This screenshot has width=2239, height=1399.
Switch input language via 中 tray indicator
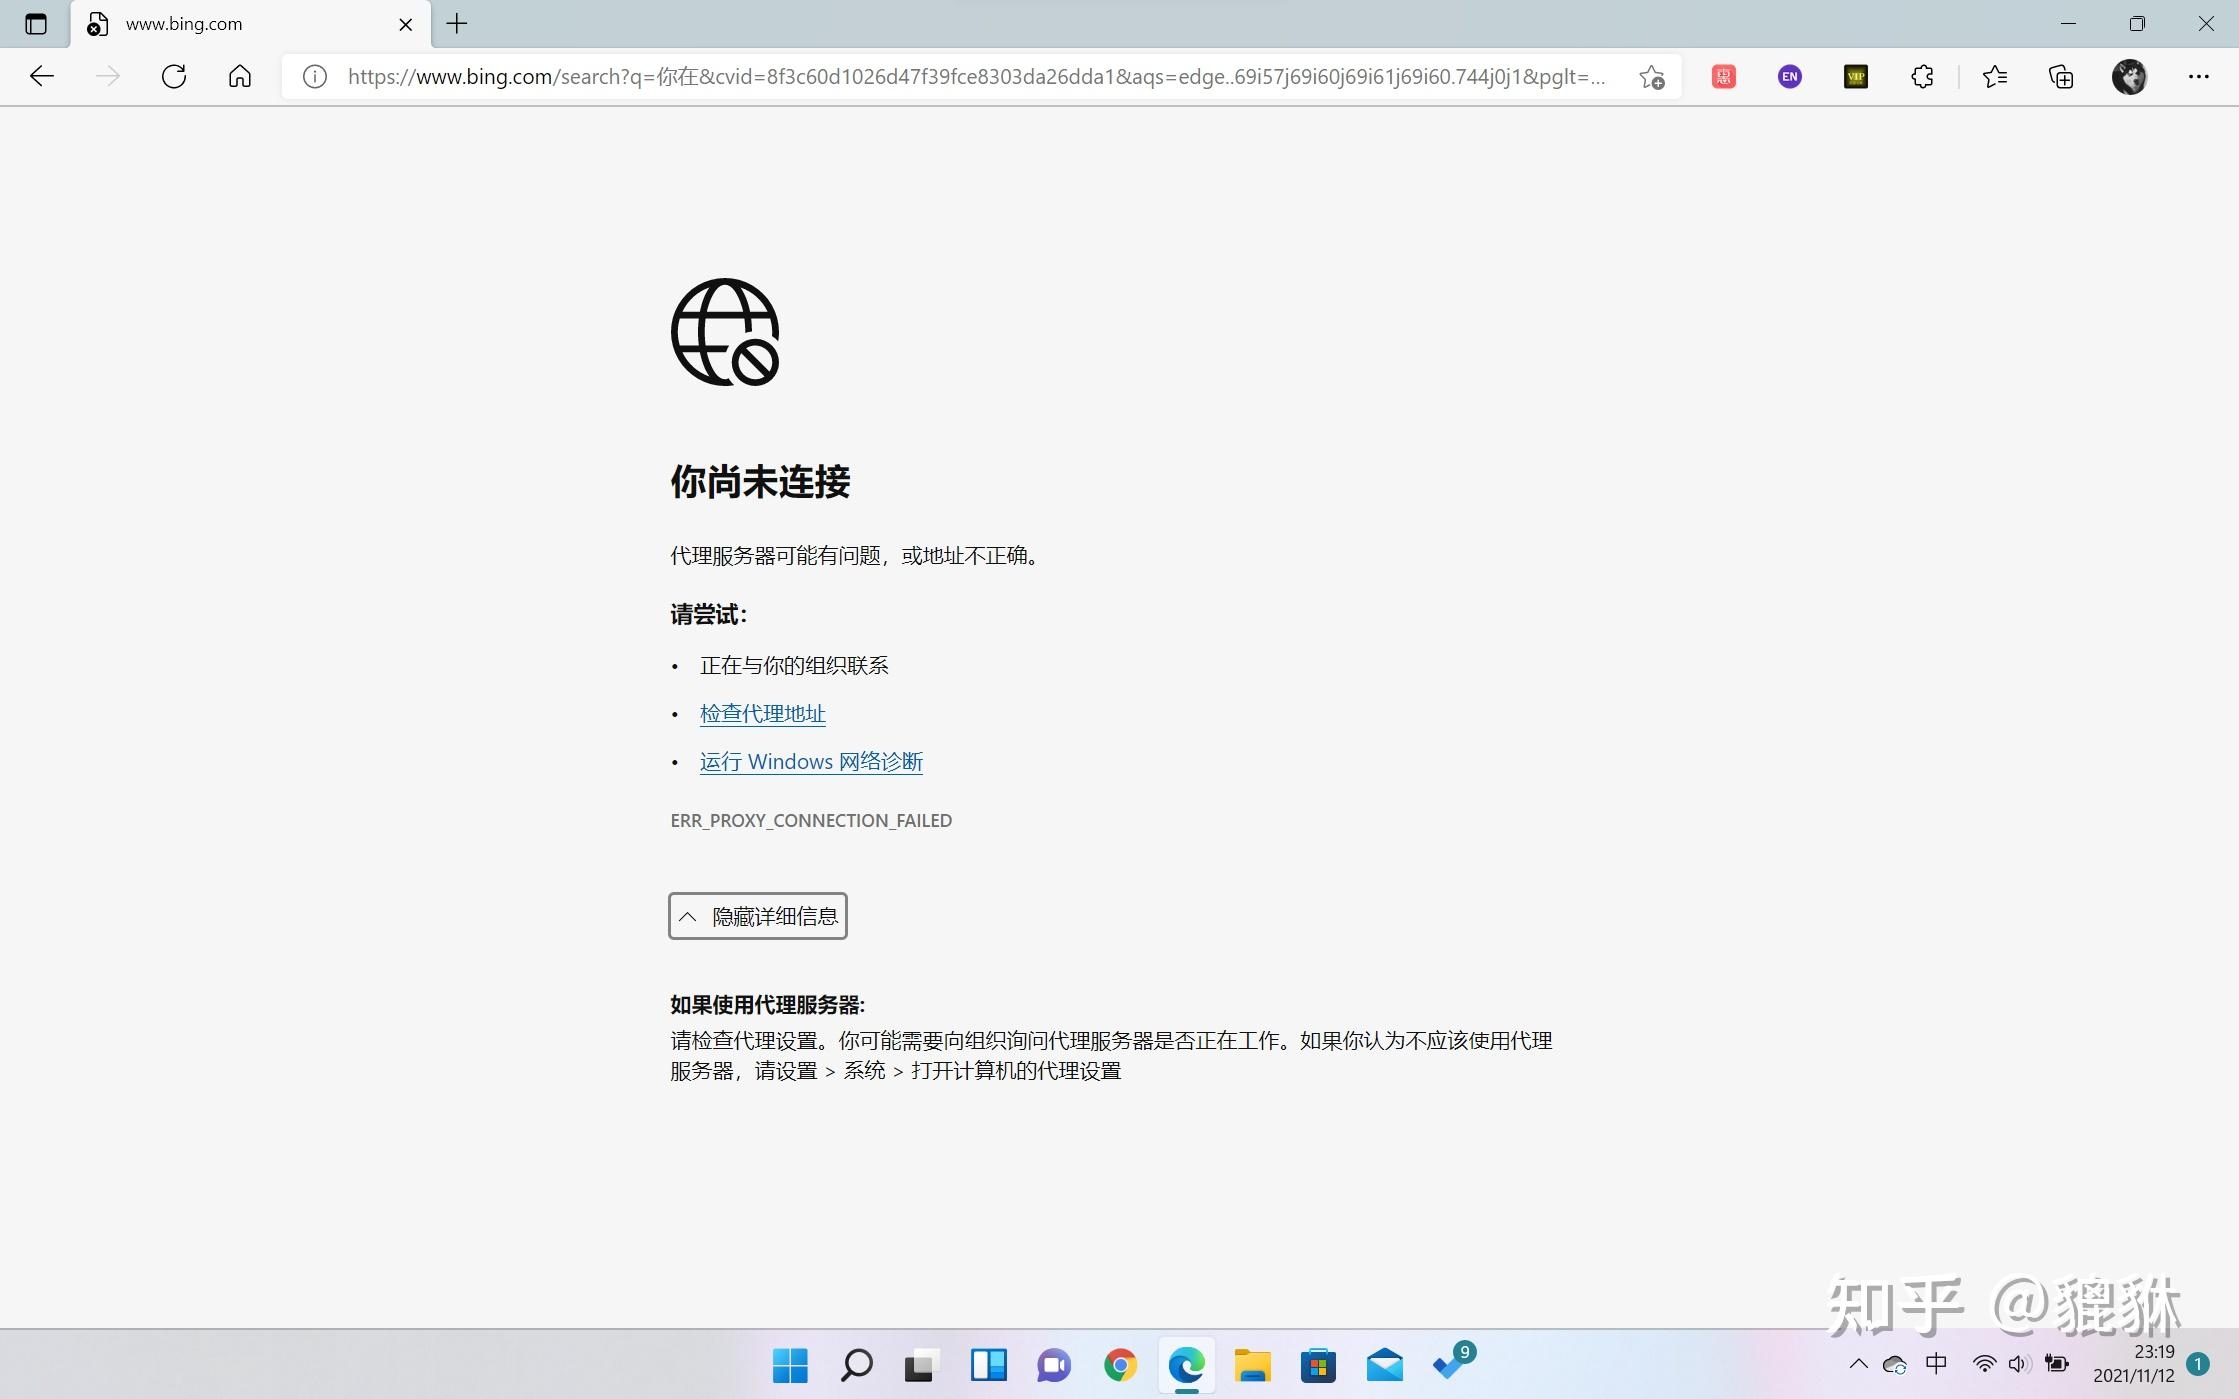pos(1936,1363)
